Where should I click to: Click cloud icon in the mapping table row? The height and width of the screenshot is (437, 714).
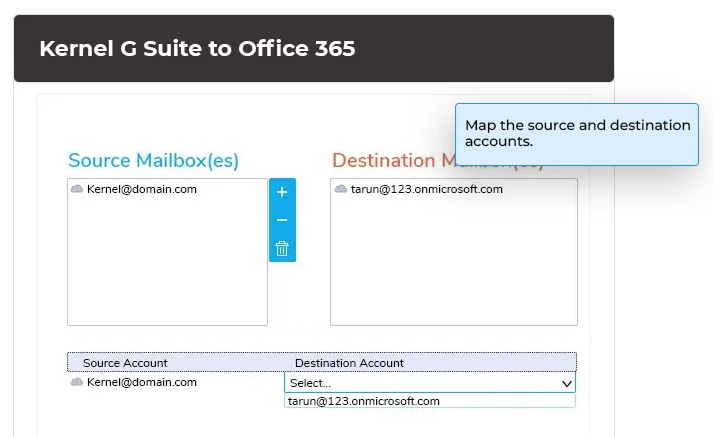point(77,382)
